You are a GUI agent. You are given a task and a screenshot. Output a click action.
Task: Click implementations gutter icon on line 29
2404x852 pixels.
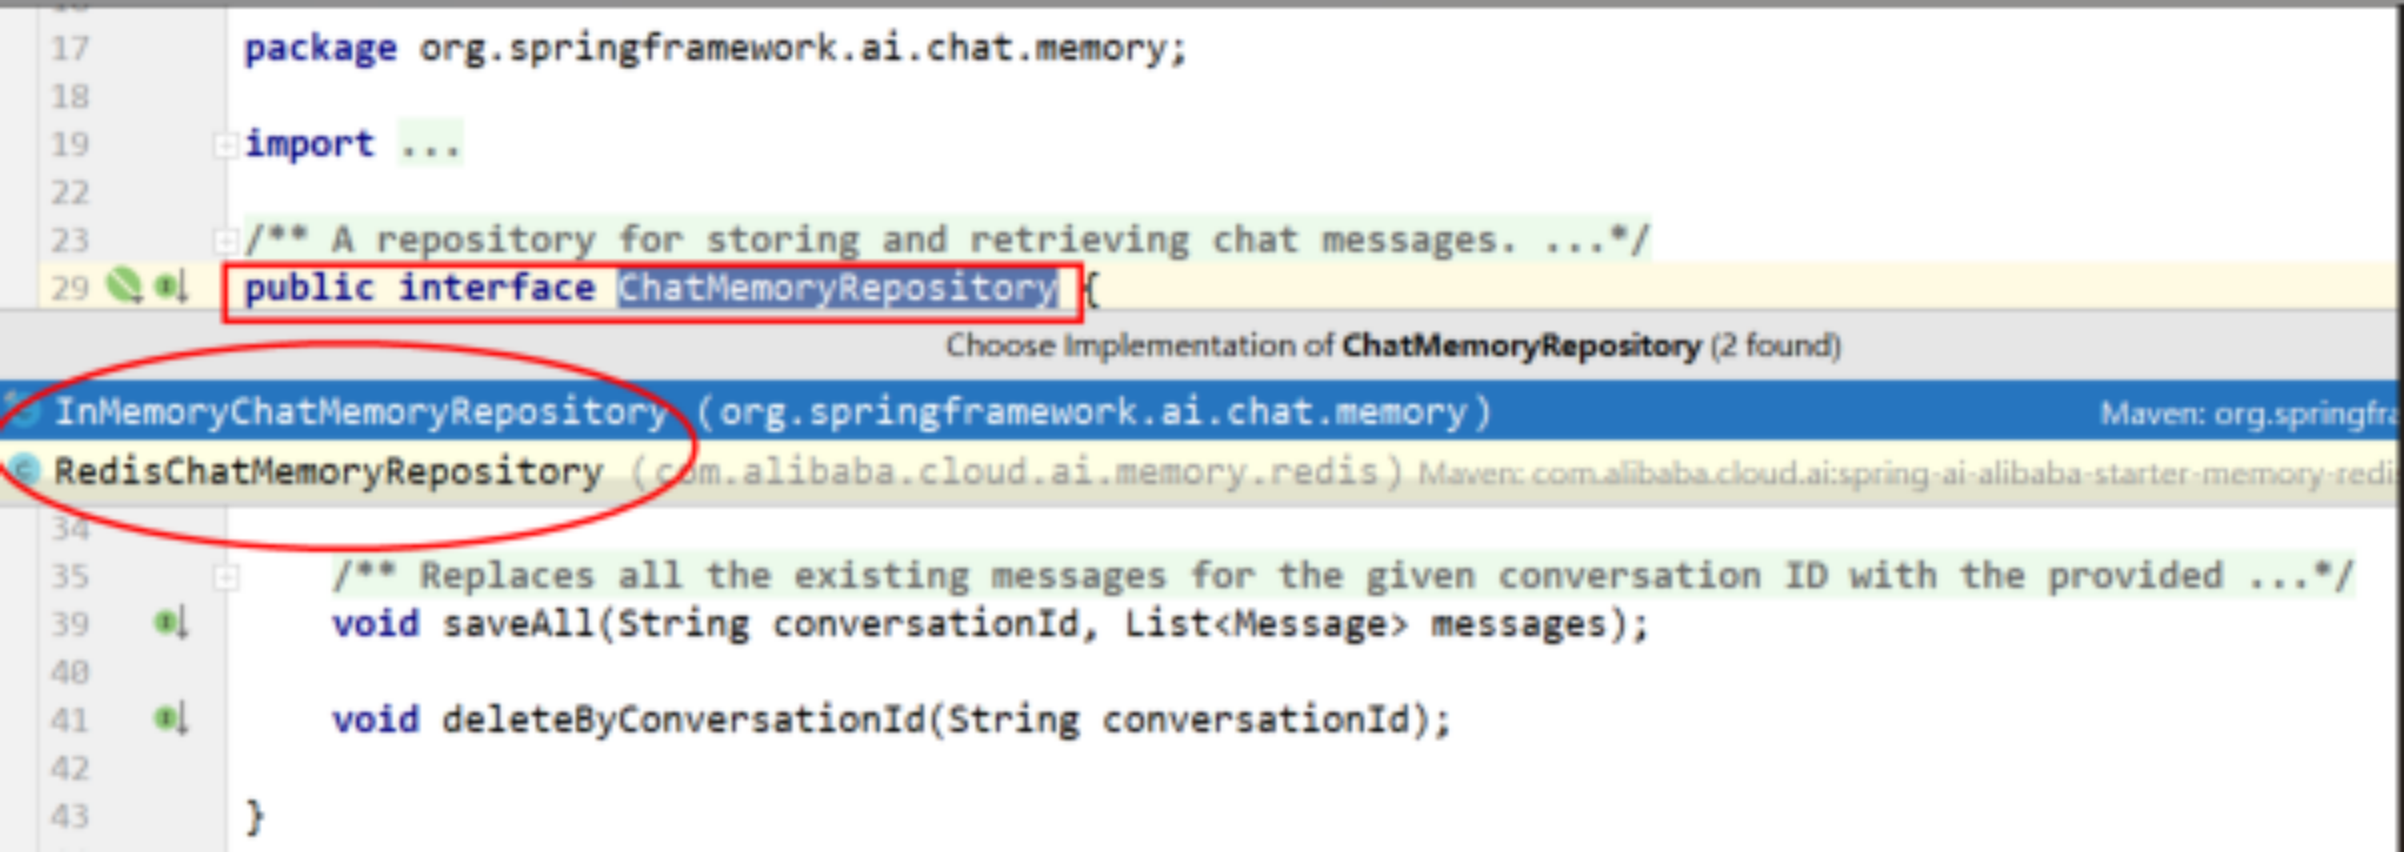point(172,288)
